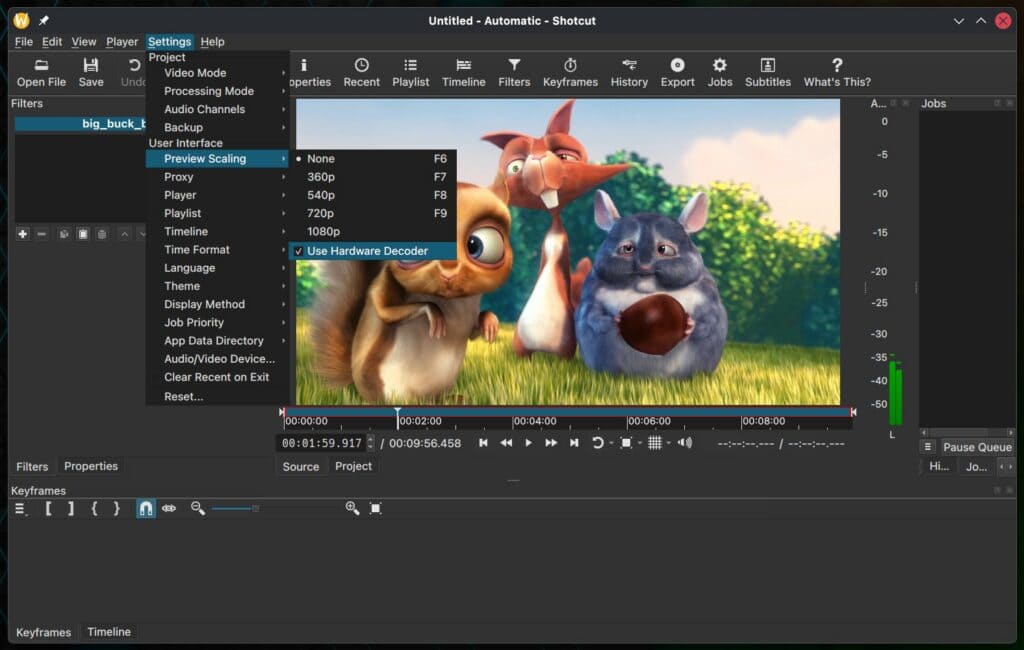The width and height of the screenshot is (1024, 650).
Task: Show the Keyframes panel via toolbar icon
Action: [570, 71]
